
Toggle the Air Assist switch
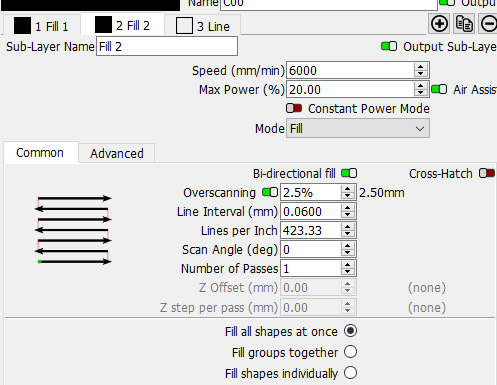coord(439,89)
